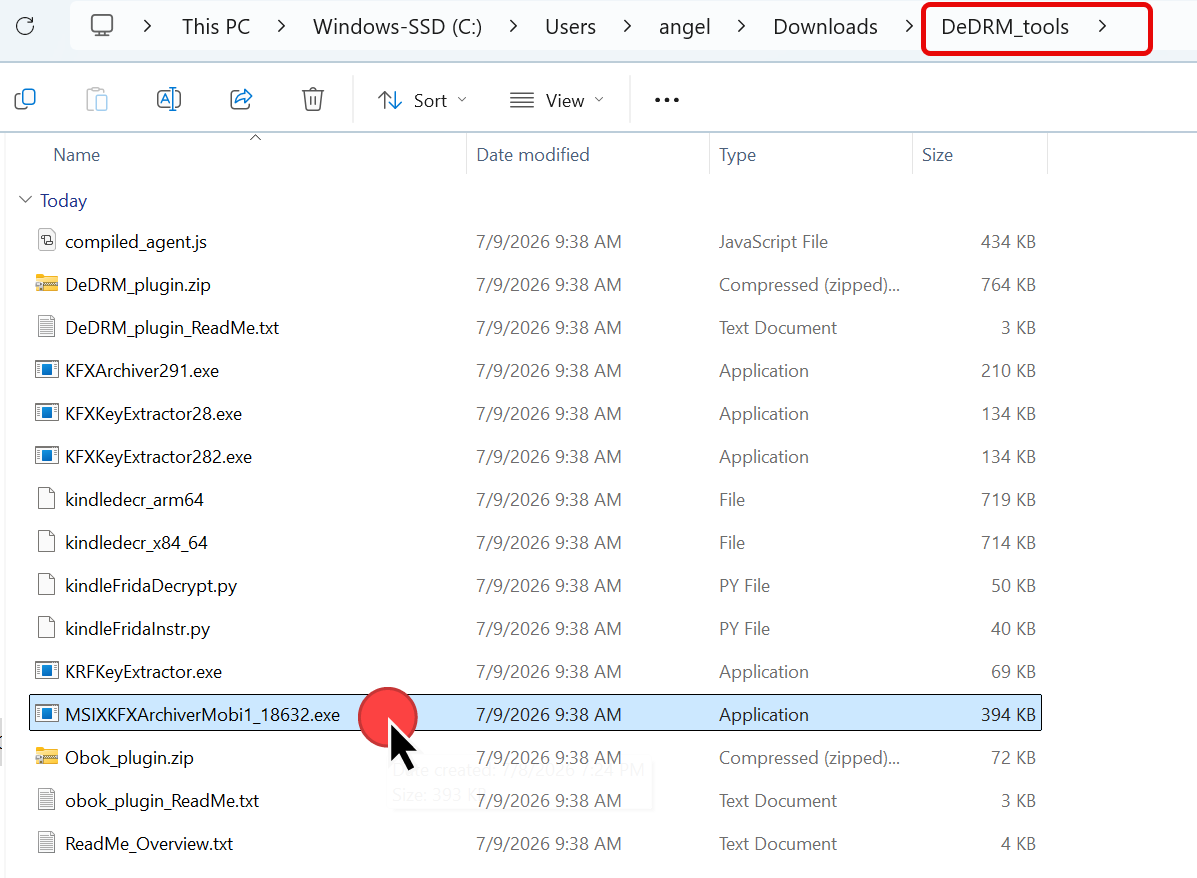Go to angel folder in breadcrumb
1197x878 pixels.
(684, 27)
